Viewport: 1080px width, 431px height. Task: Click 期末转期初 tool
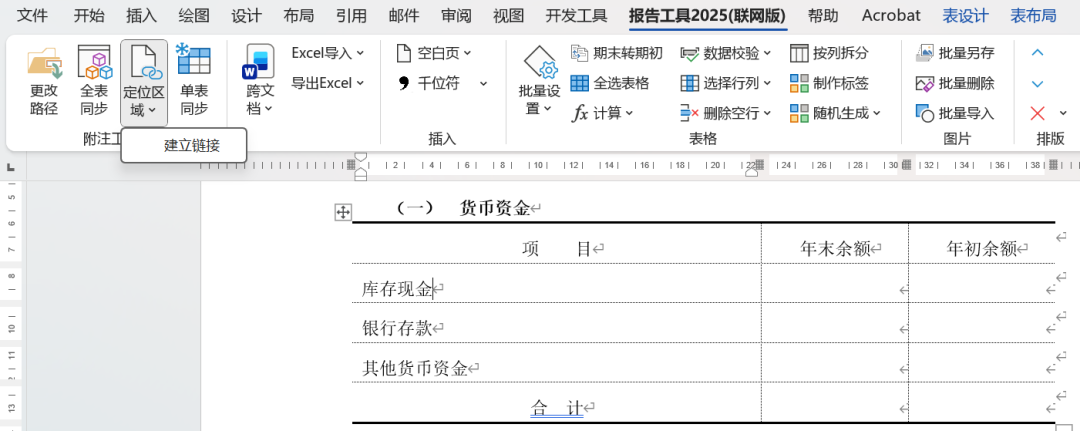pos(616,53)
